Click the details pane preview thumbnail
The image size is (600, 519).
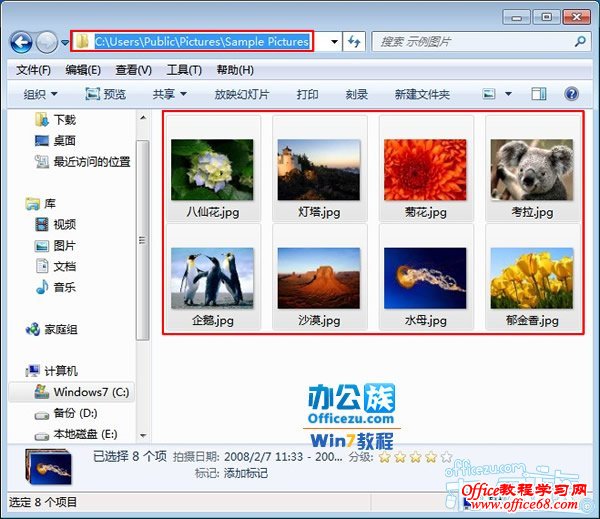[x=49, y=467]
